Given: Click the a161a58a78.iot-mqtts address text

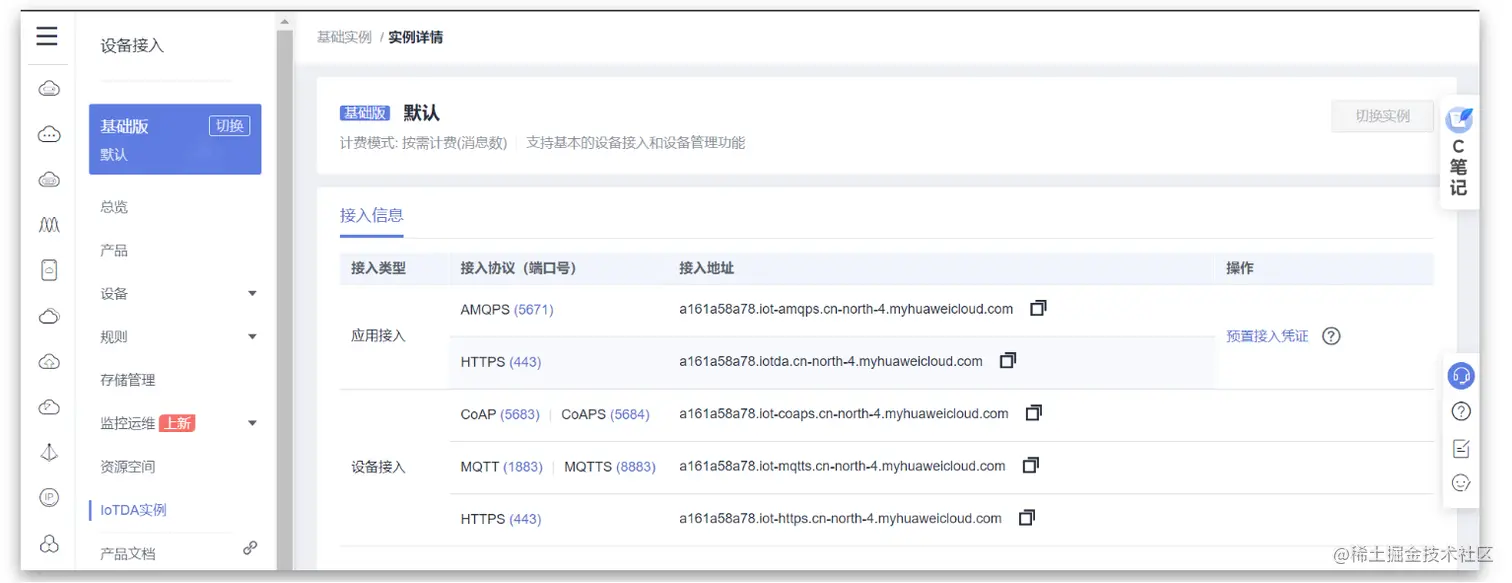Looking at the screenshot, I should coord(842,466).
